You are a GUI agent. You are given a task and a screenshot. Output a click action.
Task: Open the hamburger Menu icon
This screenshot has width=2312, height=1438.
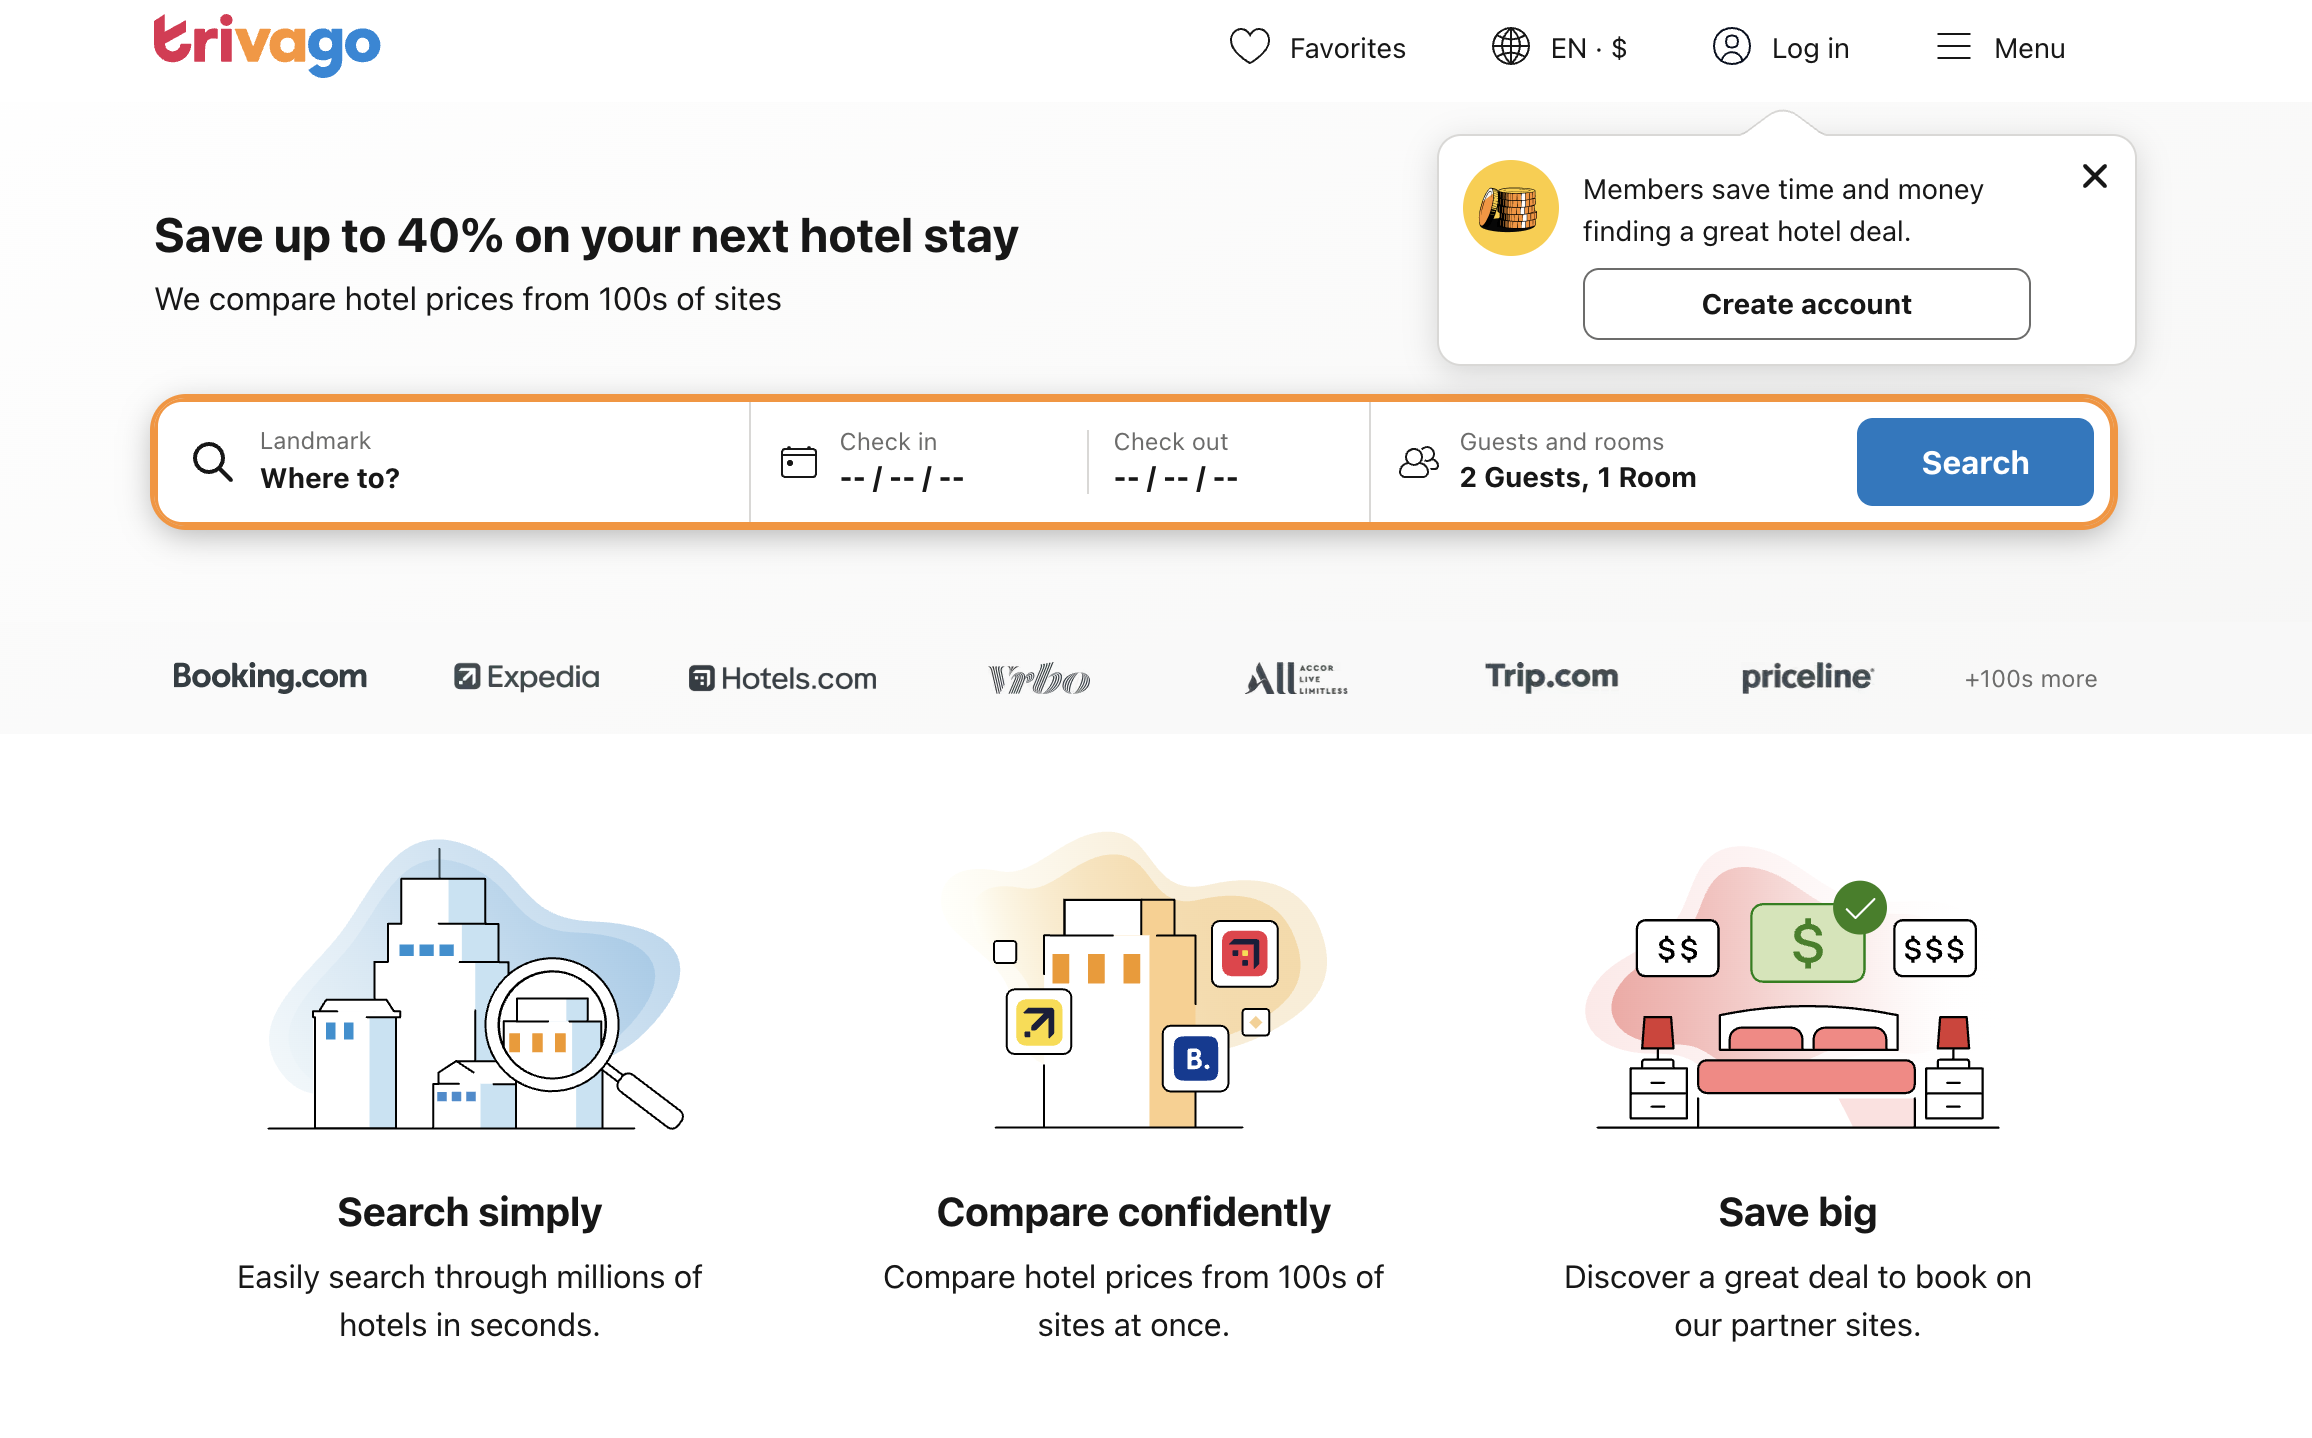1953,47
